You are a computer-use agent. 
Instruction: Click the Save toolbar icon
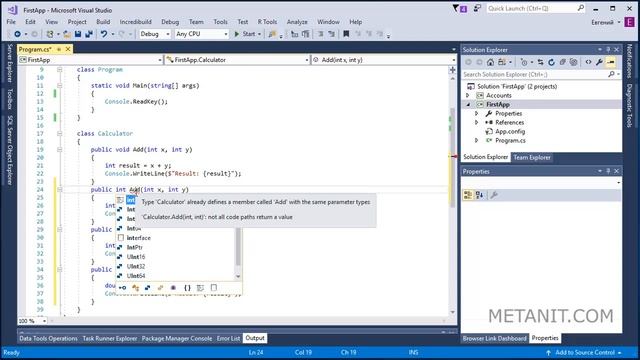coord(78,34)
